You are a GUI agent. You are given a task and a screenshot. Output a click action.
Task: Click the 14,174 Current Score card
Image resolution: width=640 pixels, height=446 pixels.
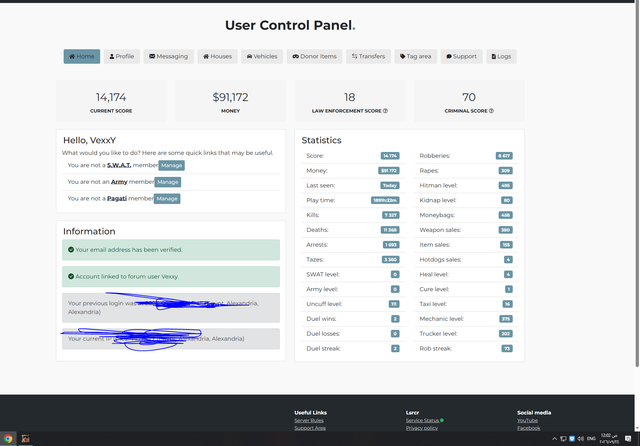pos(111,101)
